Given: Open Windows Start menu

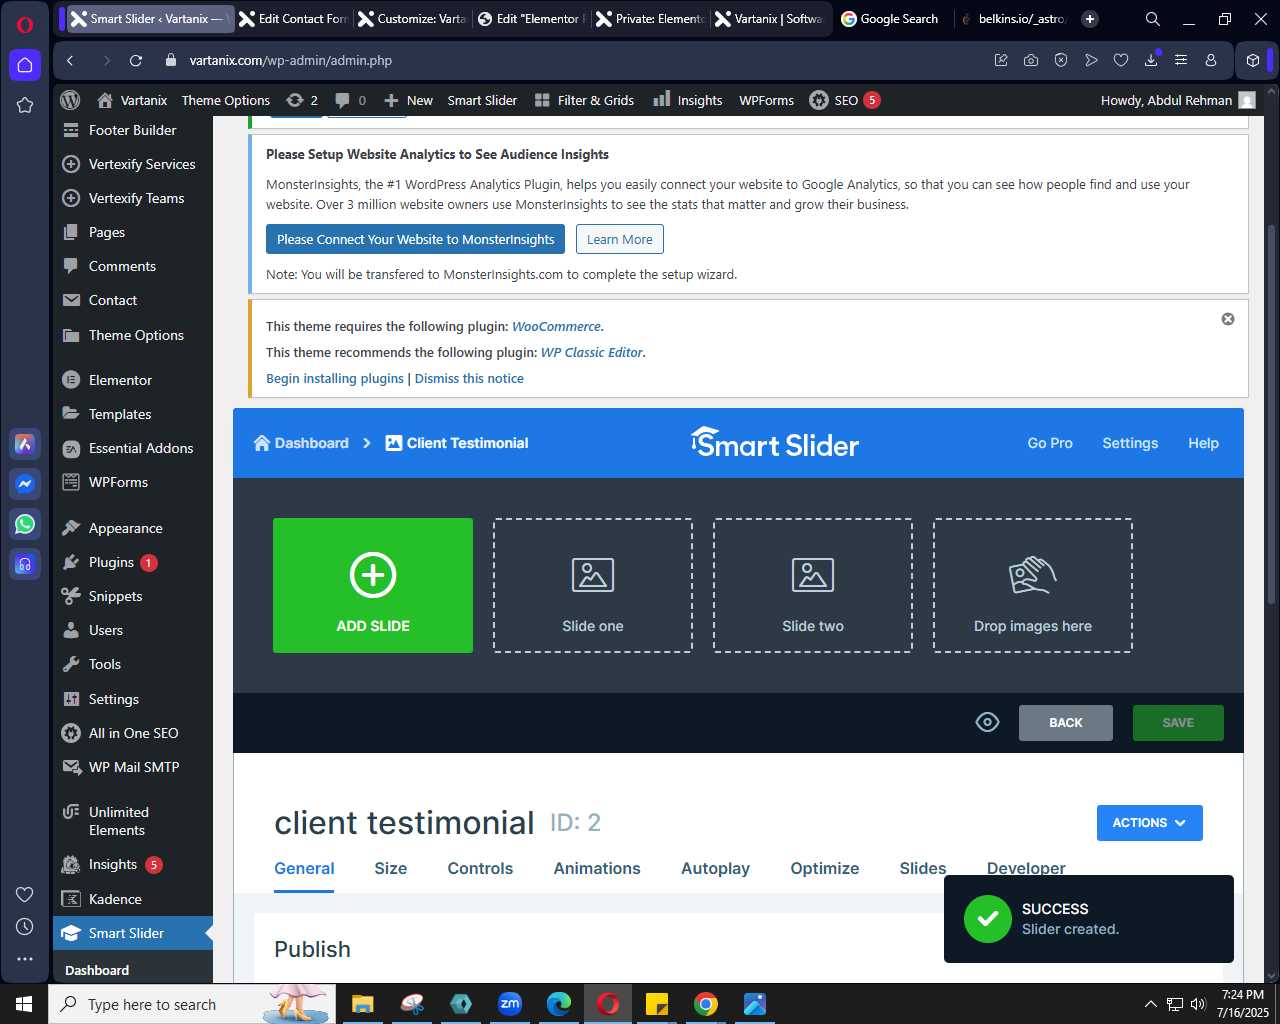Looking at the screenshot, I should pyautogui.click(x=24, y=1004).
